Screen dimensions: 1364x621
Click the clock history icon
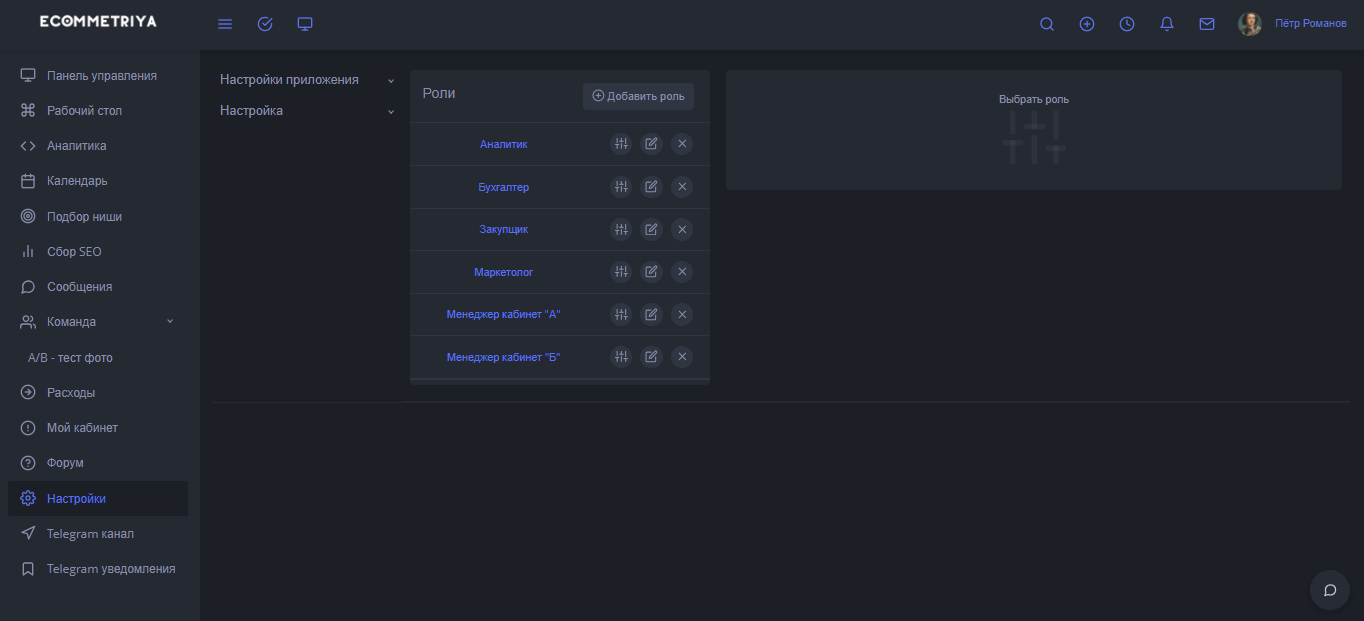[x=1127, y=24]
